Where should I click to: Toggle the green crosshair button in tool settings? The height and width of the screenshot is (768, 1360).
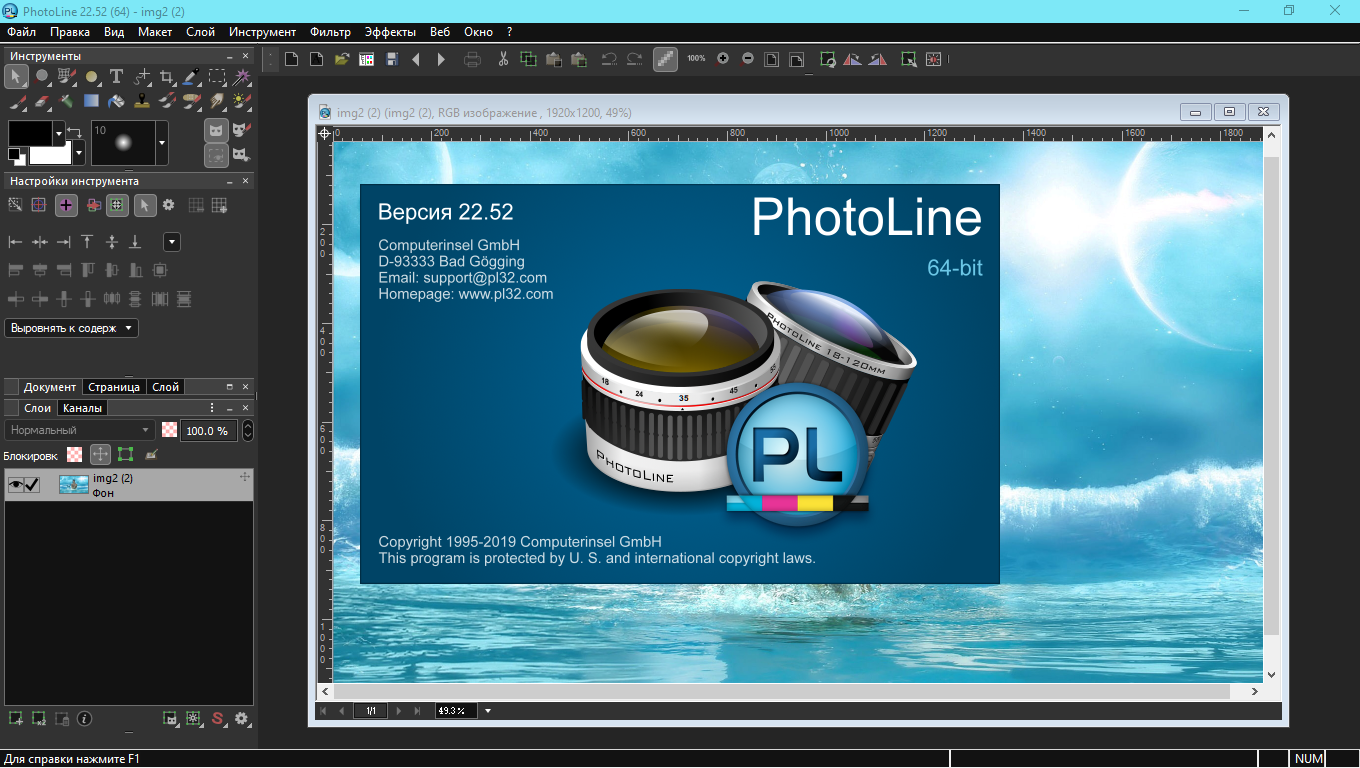[117, 205]
